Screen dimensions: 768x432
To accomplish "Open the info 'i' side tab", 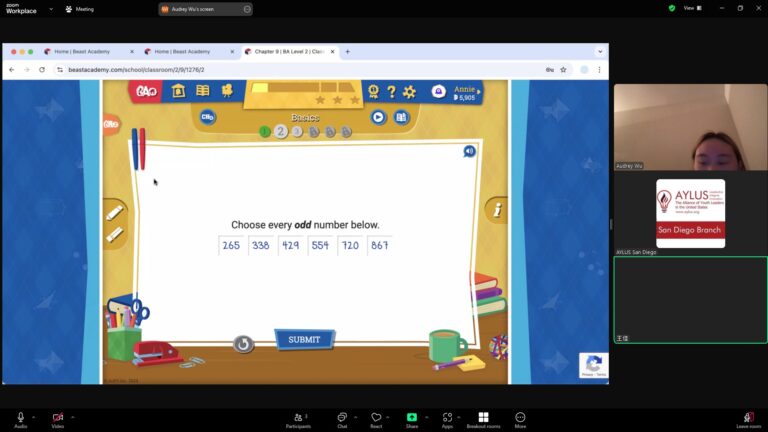I will (496, 210).
